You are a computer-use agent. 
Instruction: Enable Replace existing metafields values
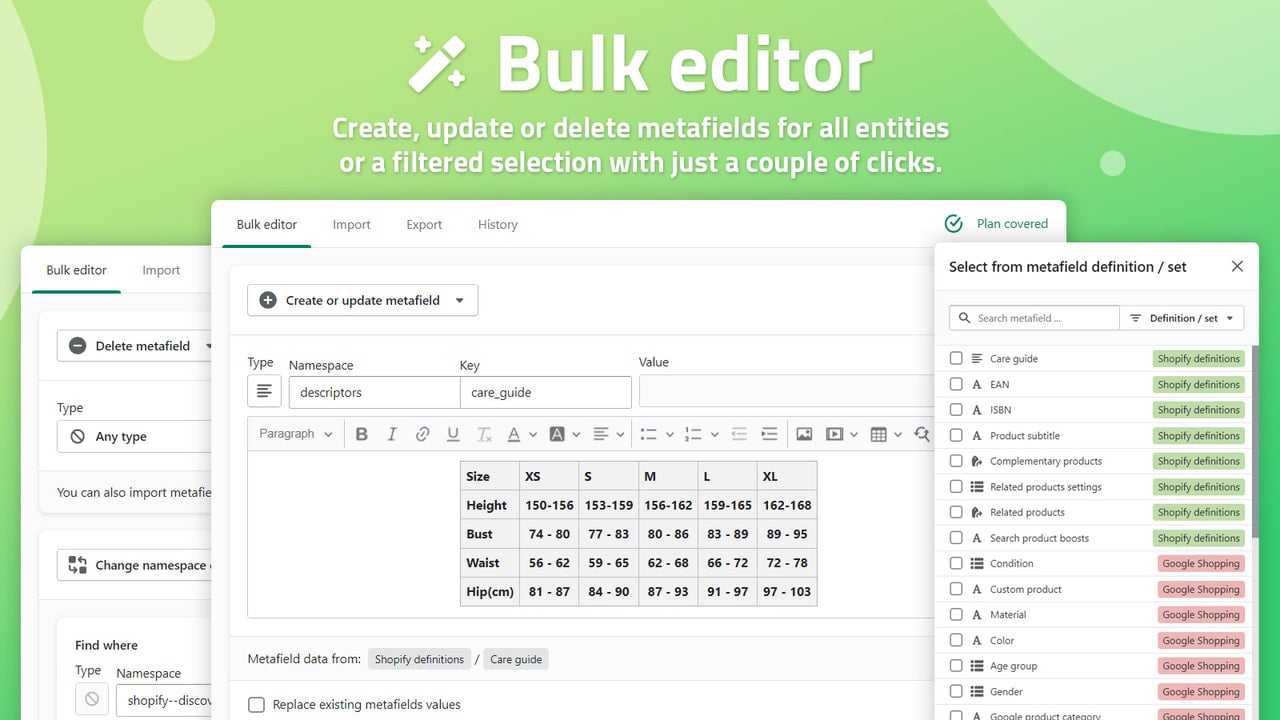click(x=256, y=705)
